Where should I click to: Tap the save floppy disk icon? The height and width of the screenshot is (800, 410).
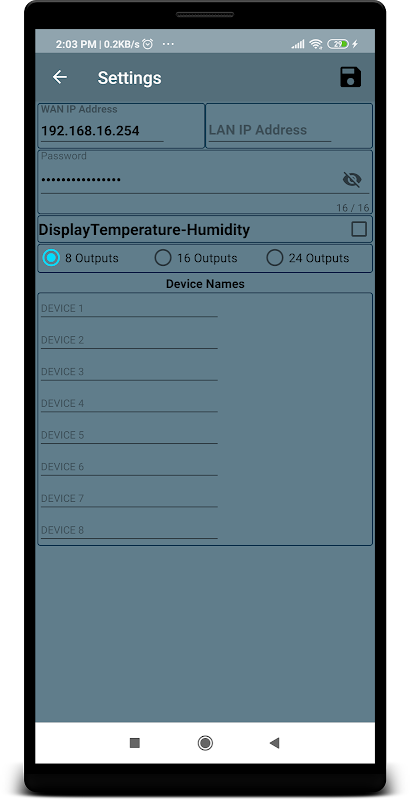pyautogui.click(x=350, y=77)
